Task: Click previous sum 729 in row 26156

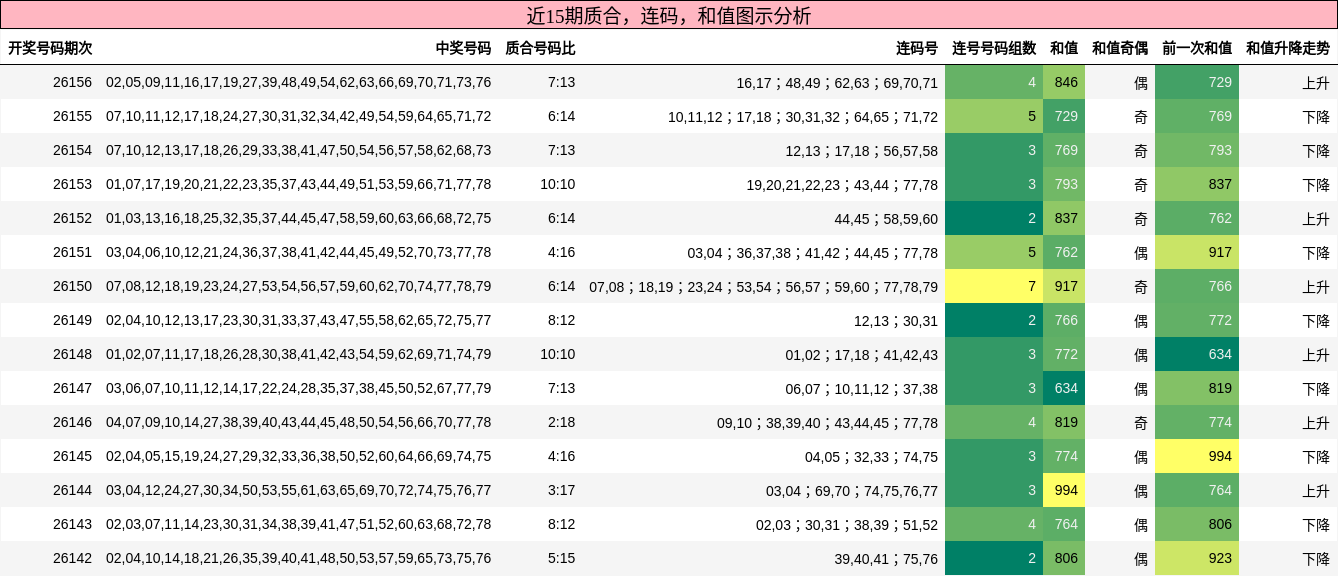Action: click(1197, 82)
